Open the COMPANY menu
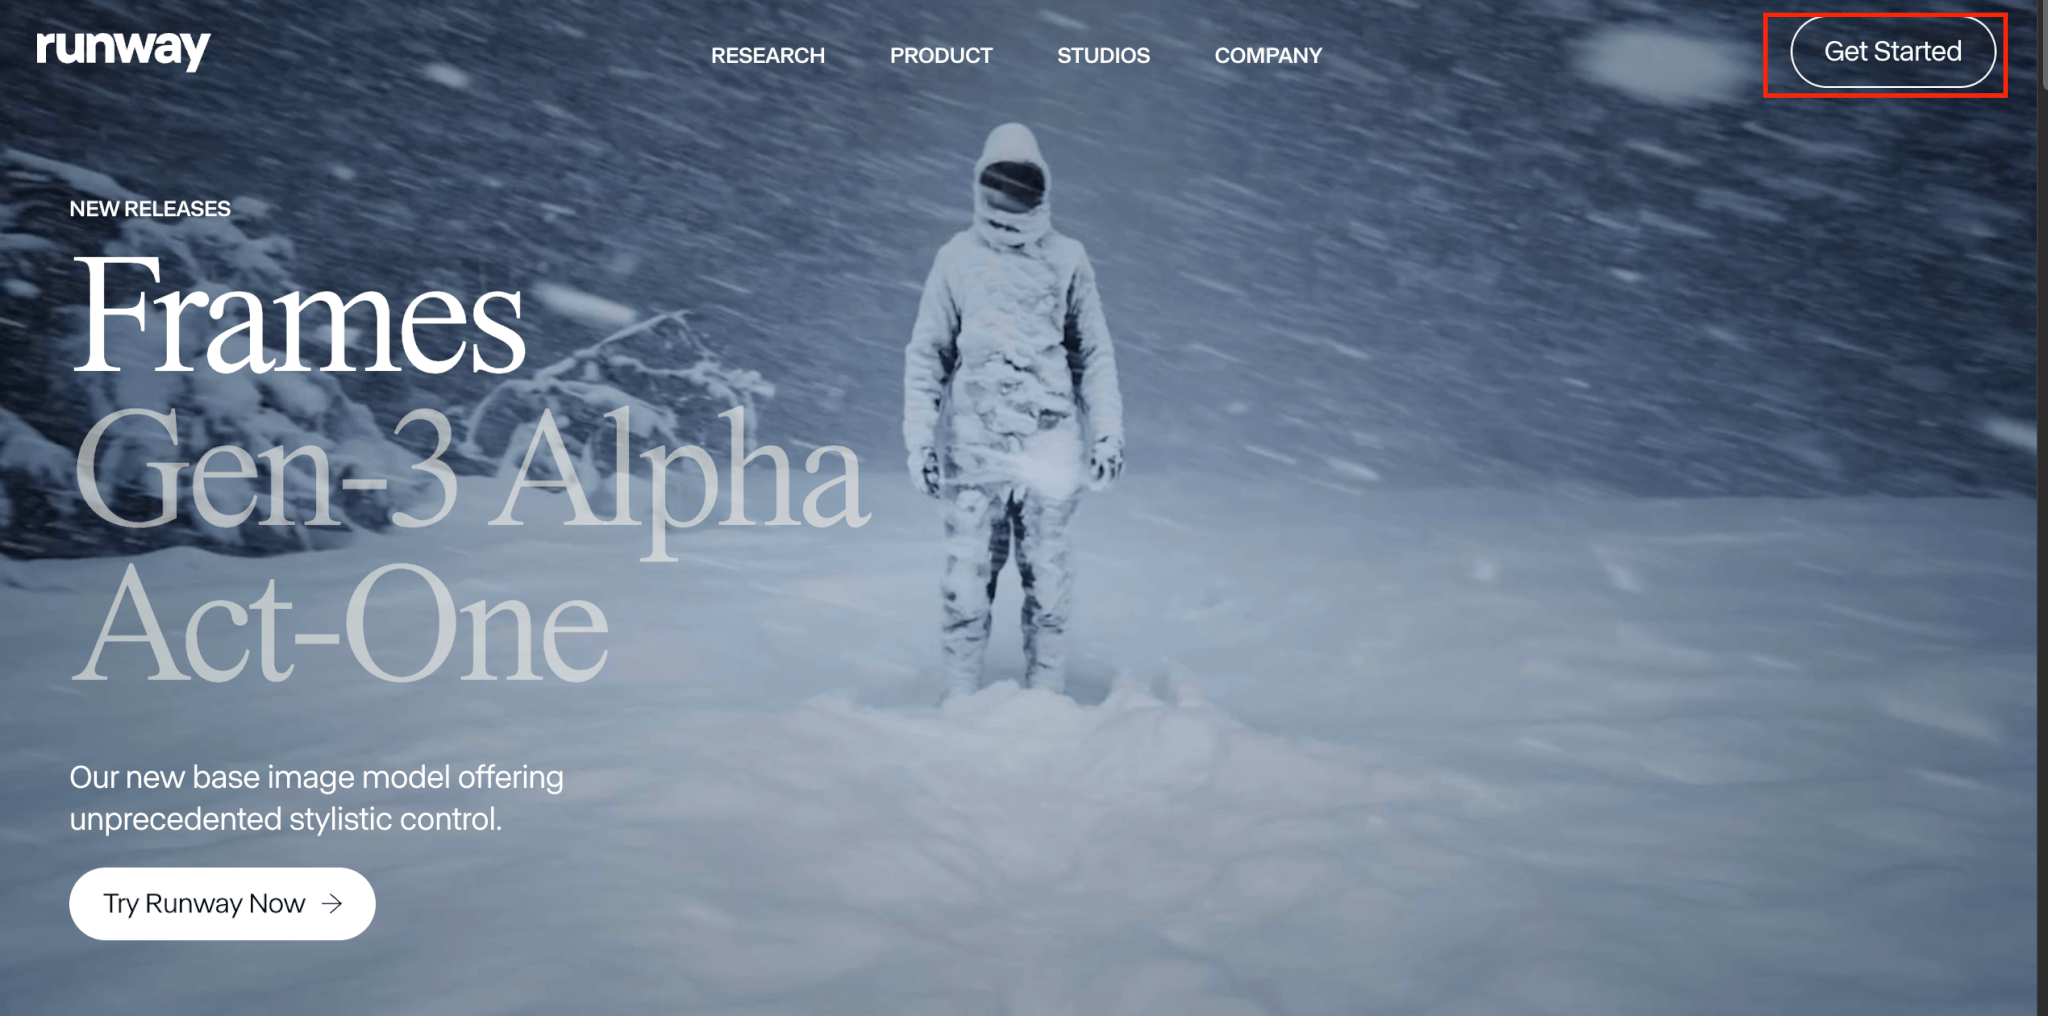Viewport: 2048px width, 1016px height. [x=1268, y=56]
